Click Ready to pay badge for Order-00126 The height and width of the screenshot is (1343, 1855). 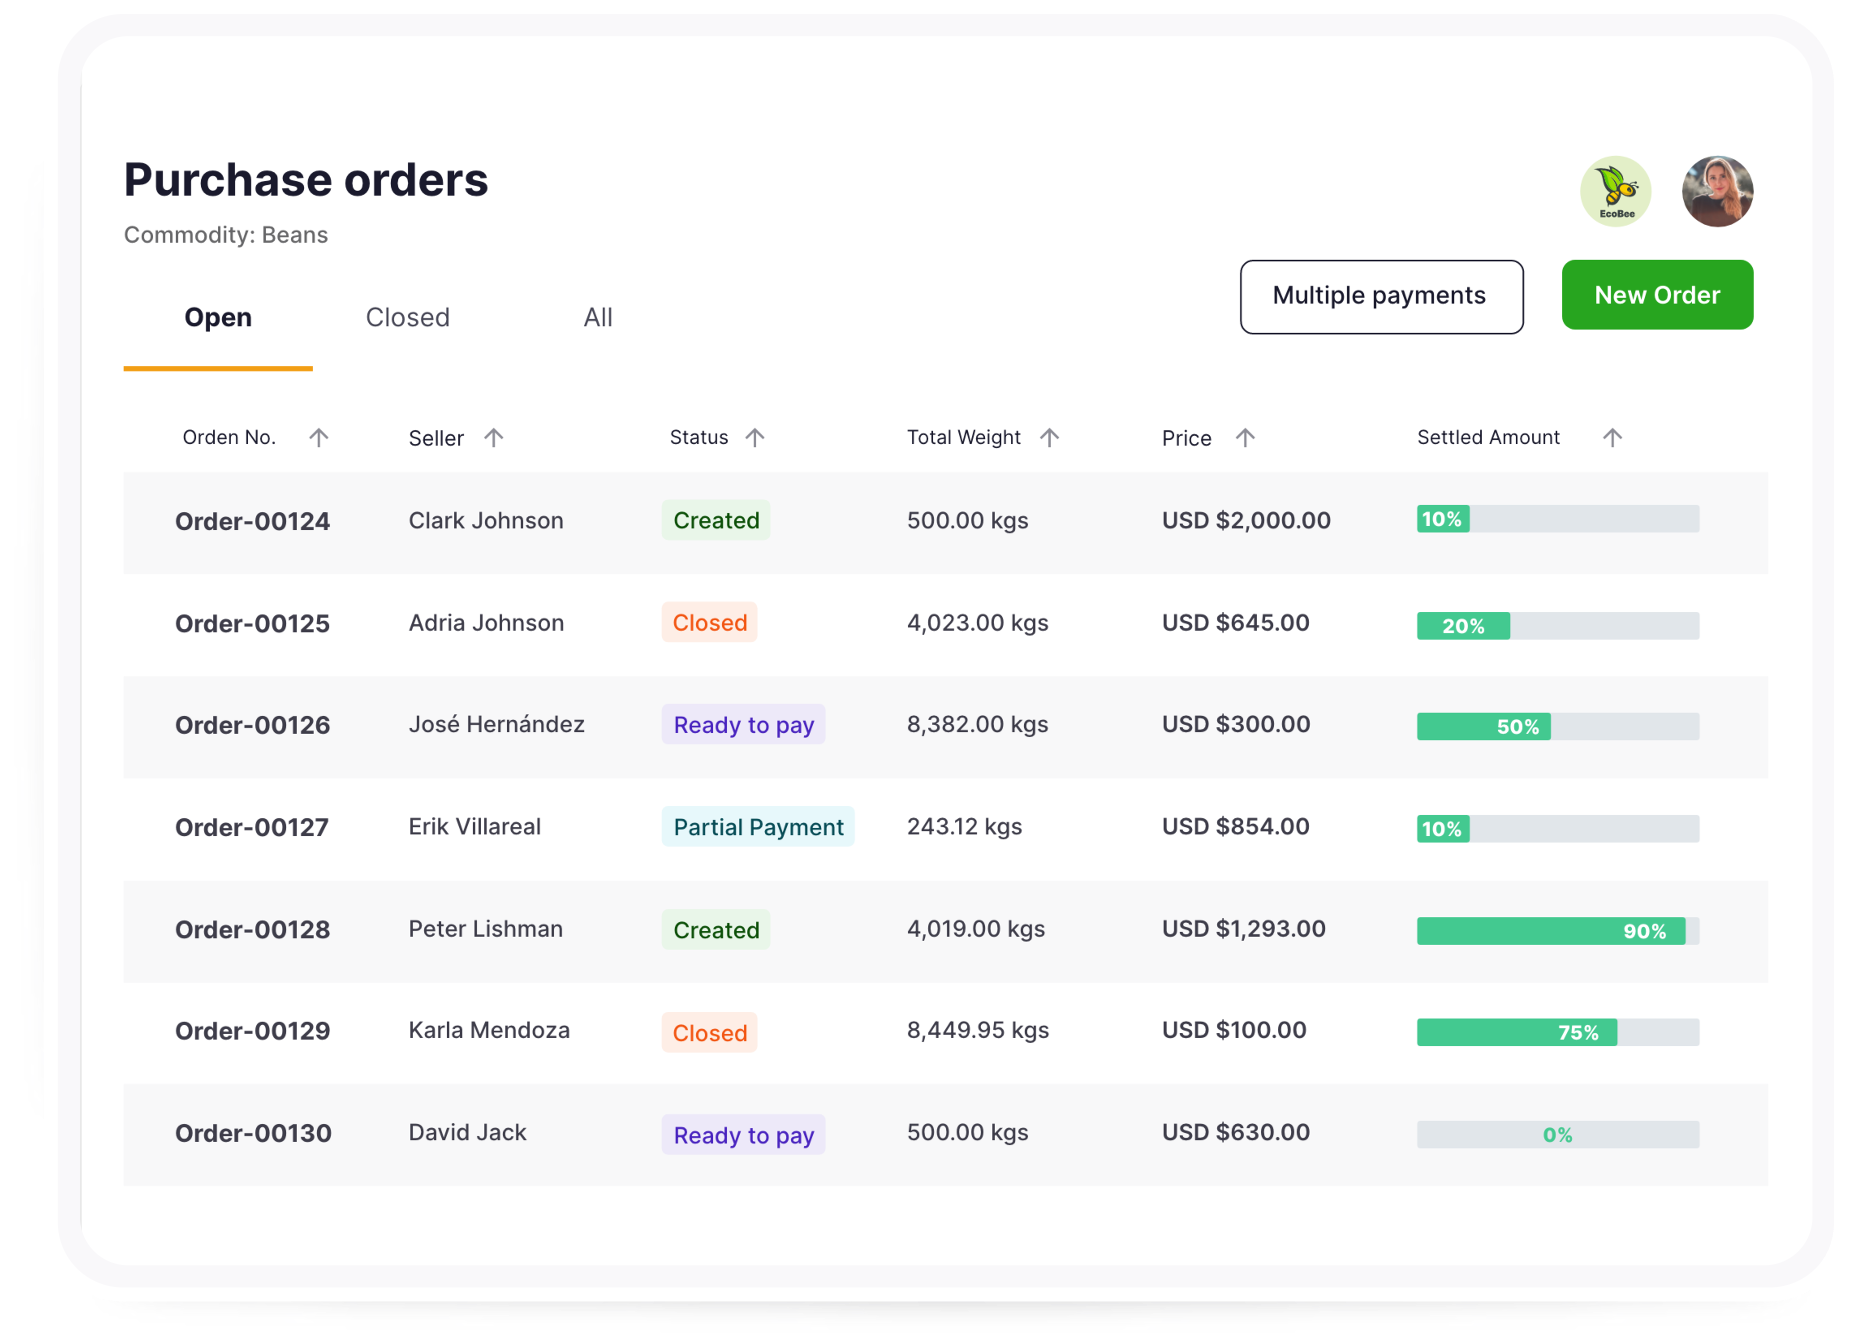(743, 725)
